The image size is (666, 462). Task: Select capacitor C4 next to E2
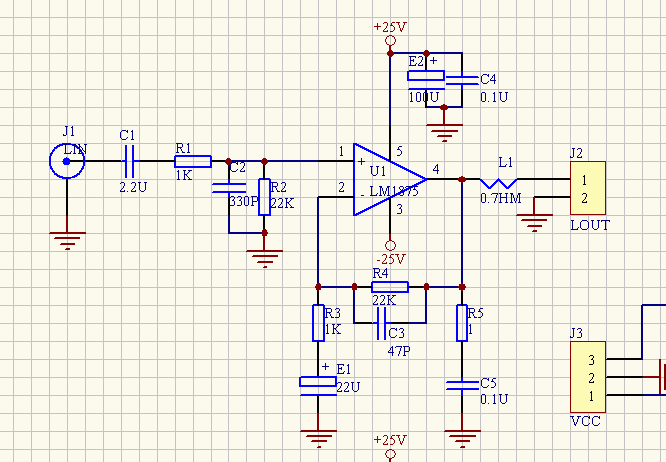pos(461,78)
